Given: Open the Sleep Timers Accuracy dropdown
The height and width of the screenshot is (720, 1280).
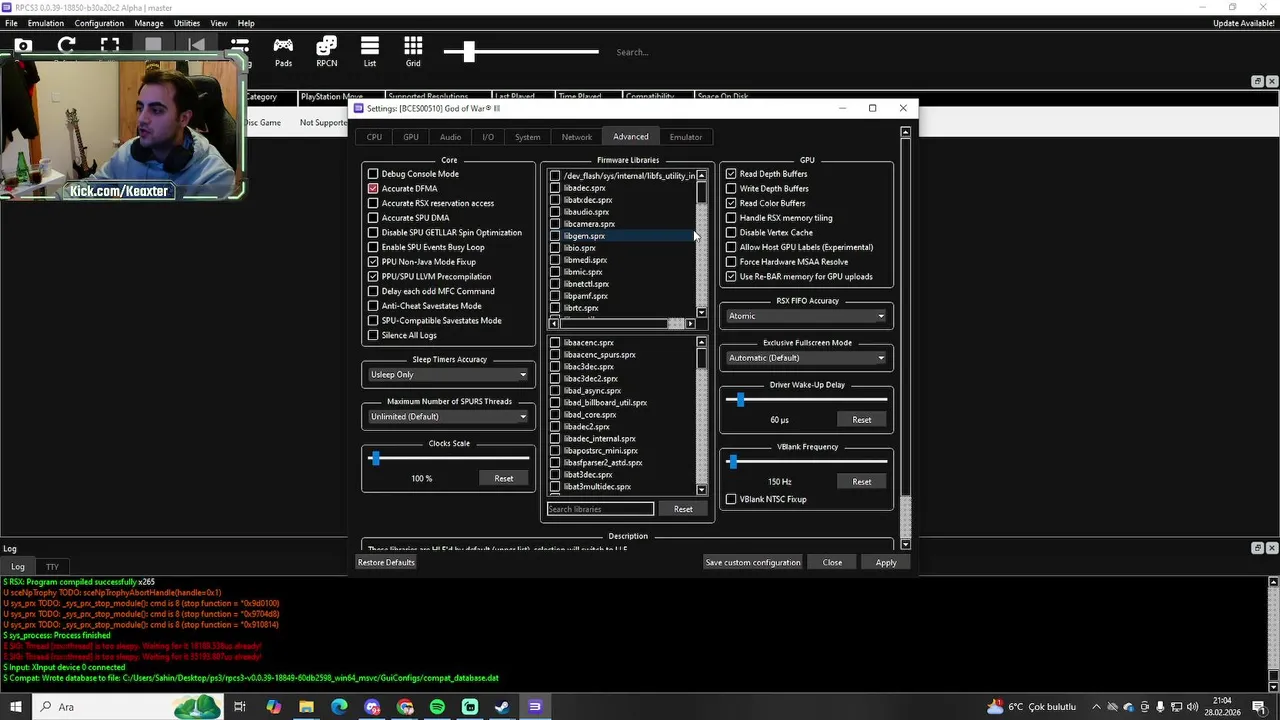Looking at the screenshot, I should click(x=448, y=374).
